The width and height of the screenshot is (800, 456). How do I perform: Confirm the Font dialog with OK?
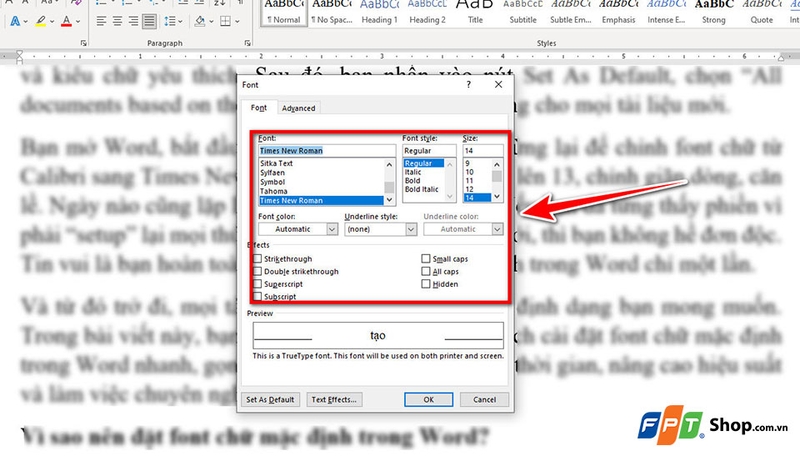pyautogui.click(x=429, y=399)
